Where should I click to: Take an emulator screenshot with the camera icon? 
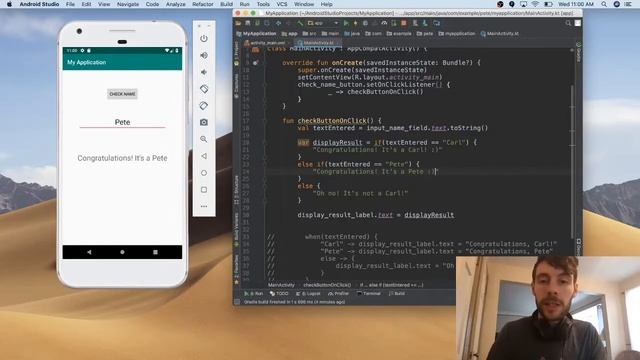click(x=204, y=122)
